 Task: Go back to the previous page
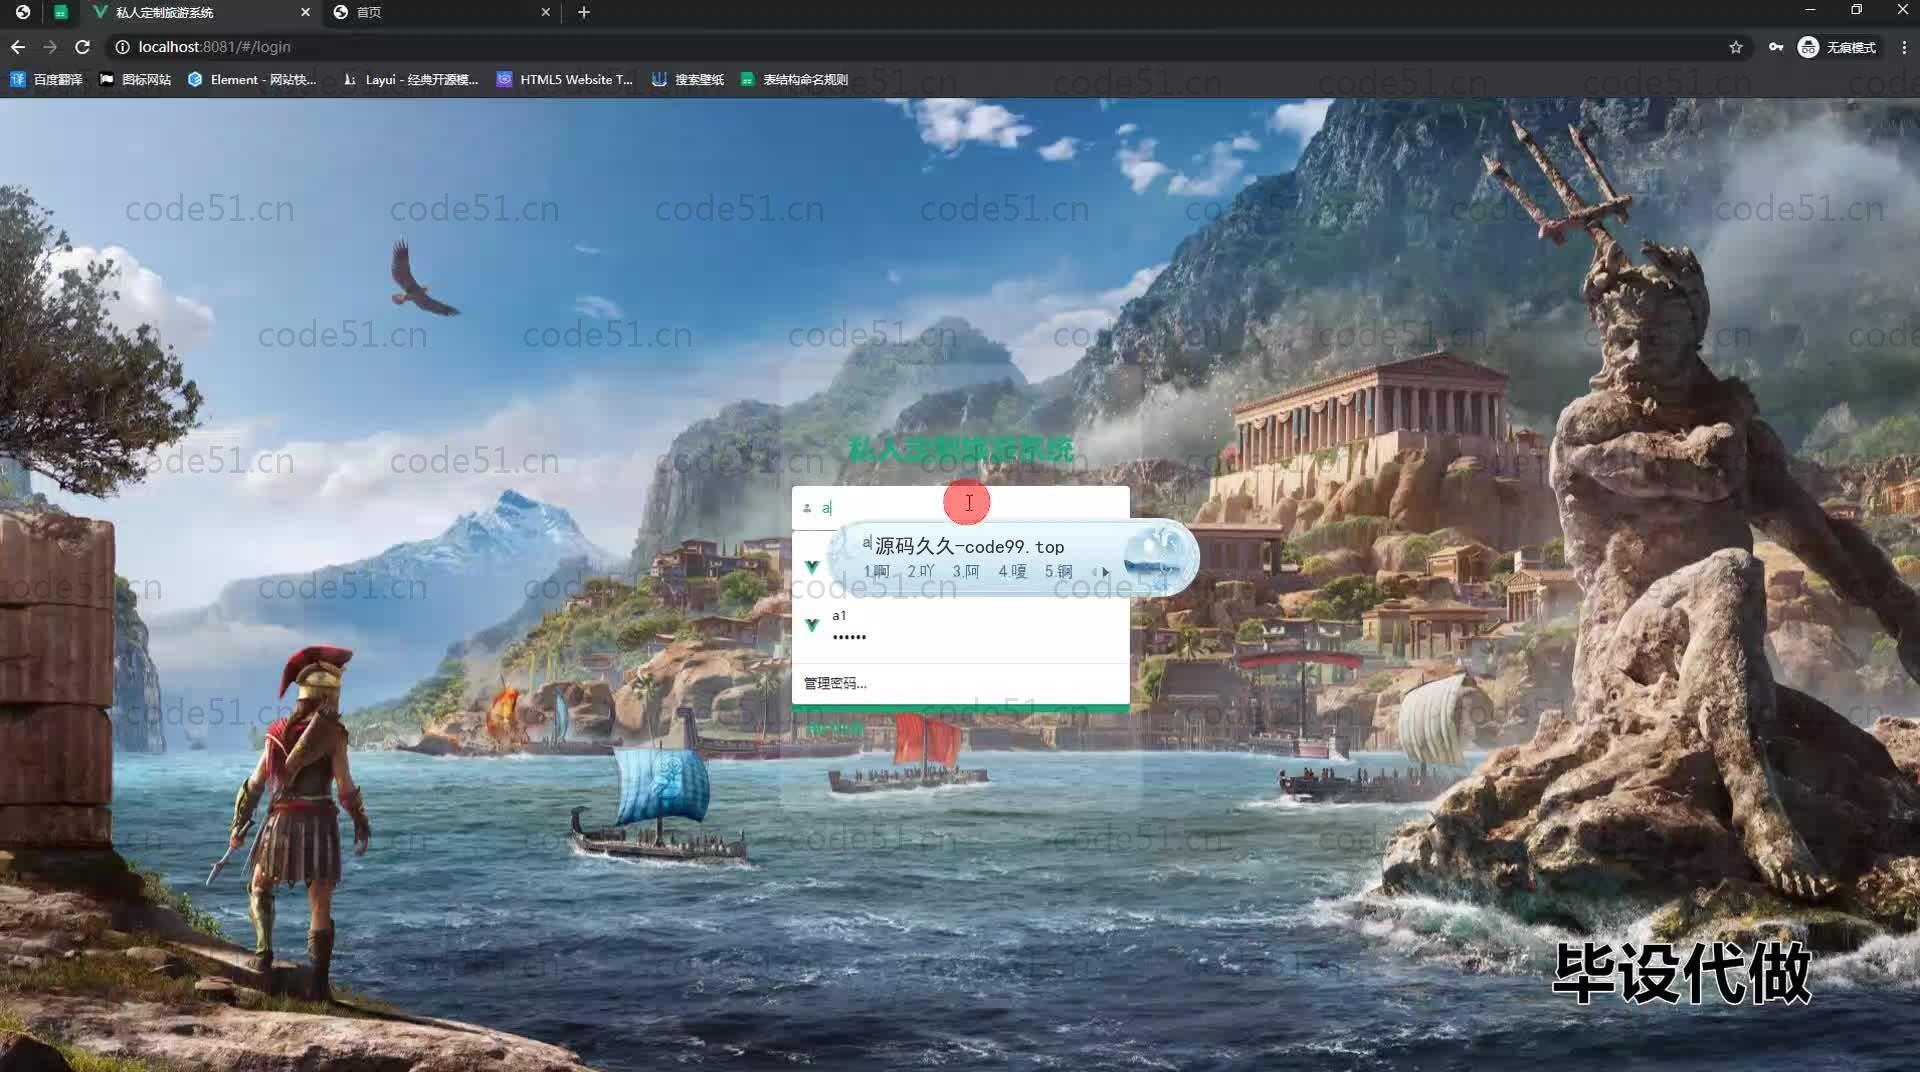pos(18,47)
